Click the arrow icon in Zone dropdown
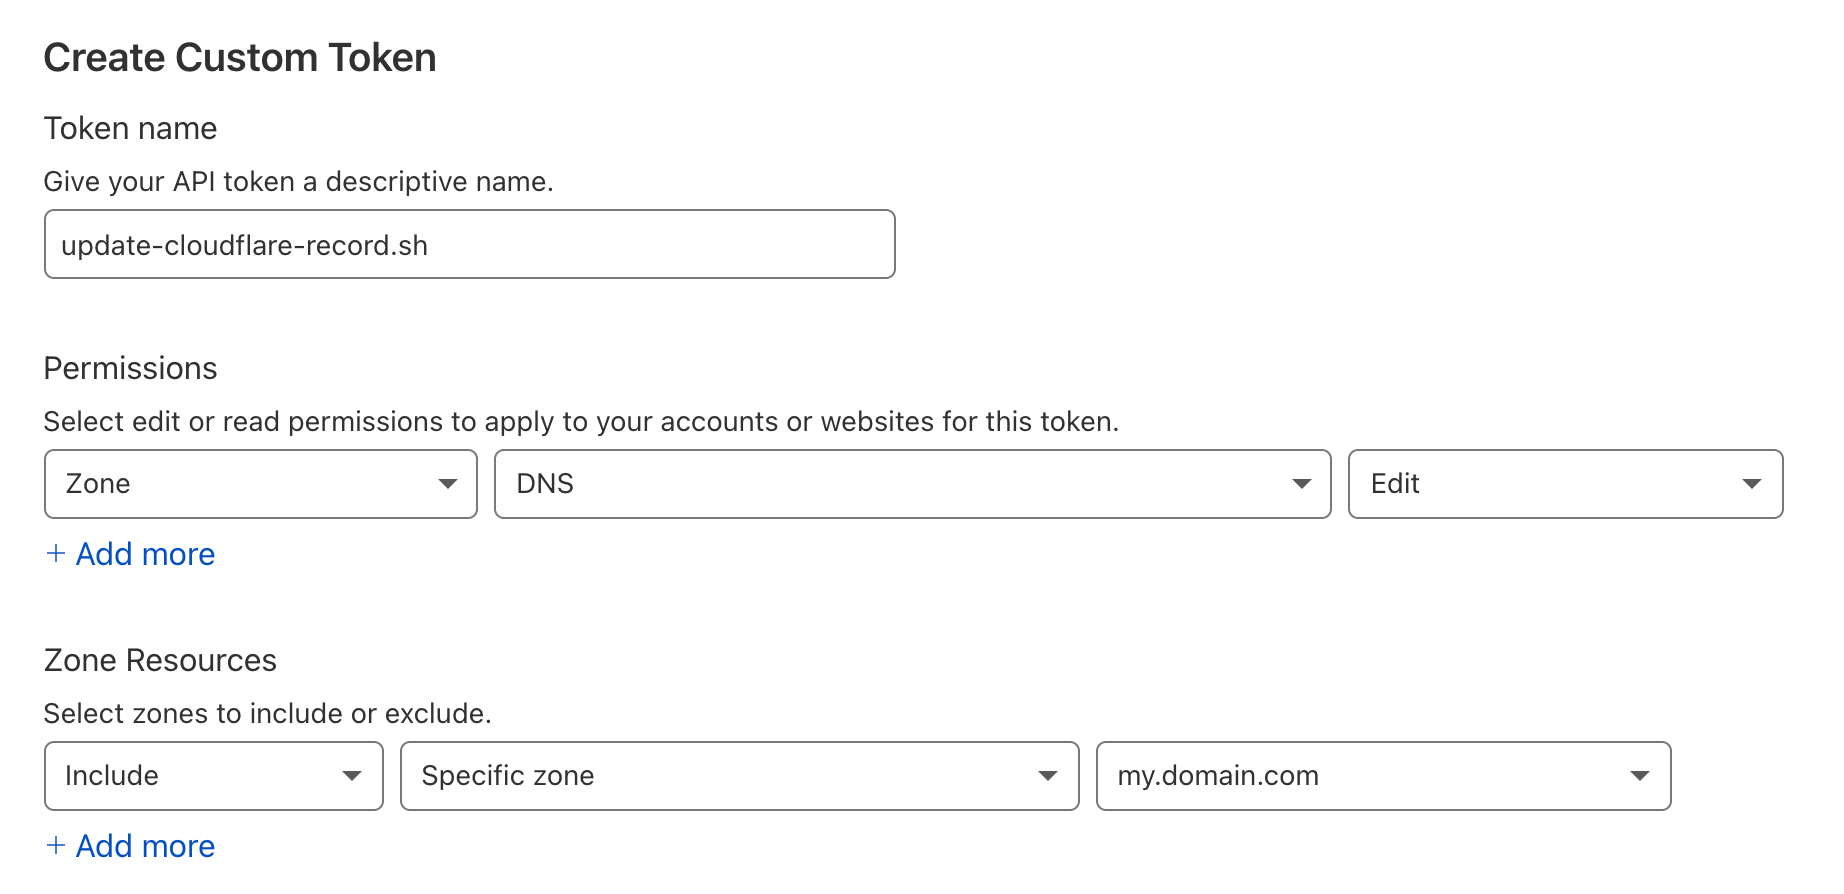This screenshot has height=894, width=1844. 448,484
